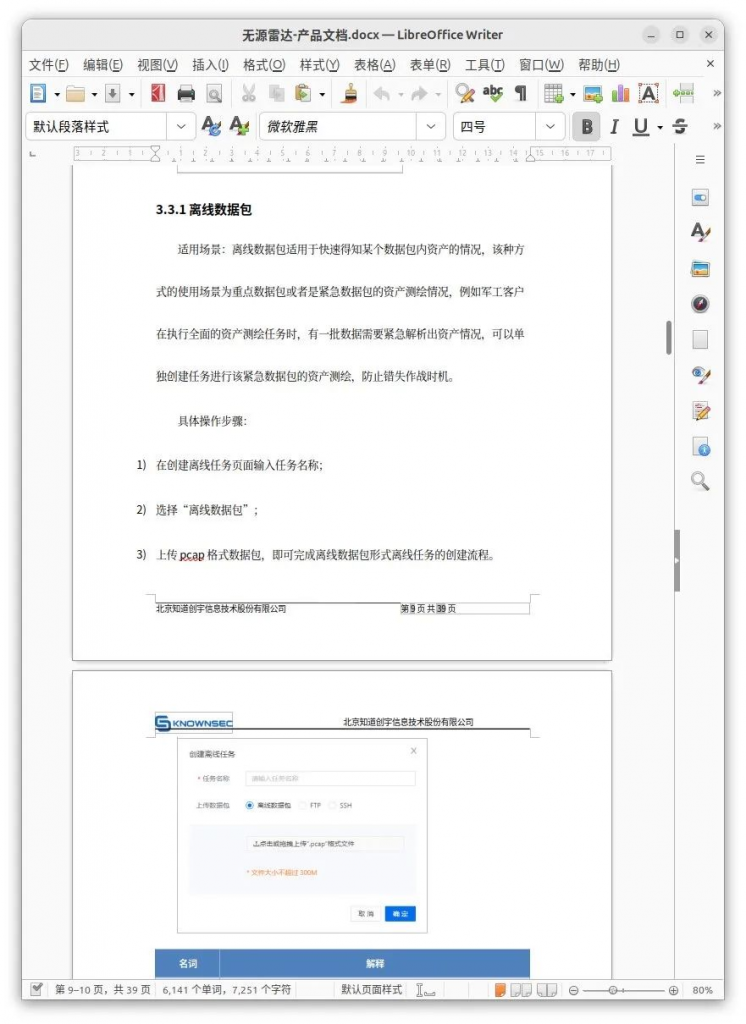Activate the Clone Formatting paintbrush
Viewport: 746px width, 1024px height.
tap(350, 94)
